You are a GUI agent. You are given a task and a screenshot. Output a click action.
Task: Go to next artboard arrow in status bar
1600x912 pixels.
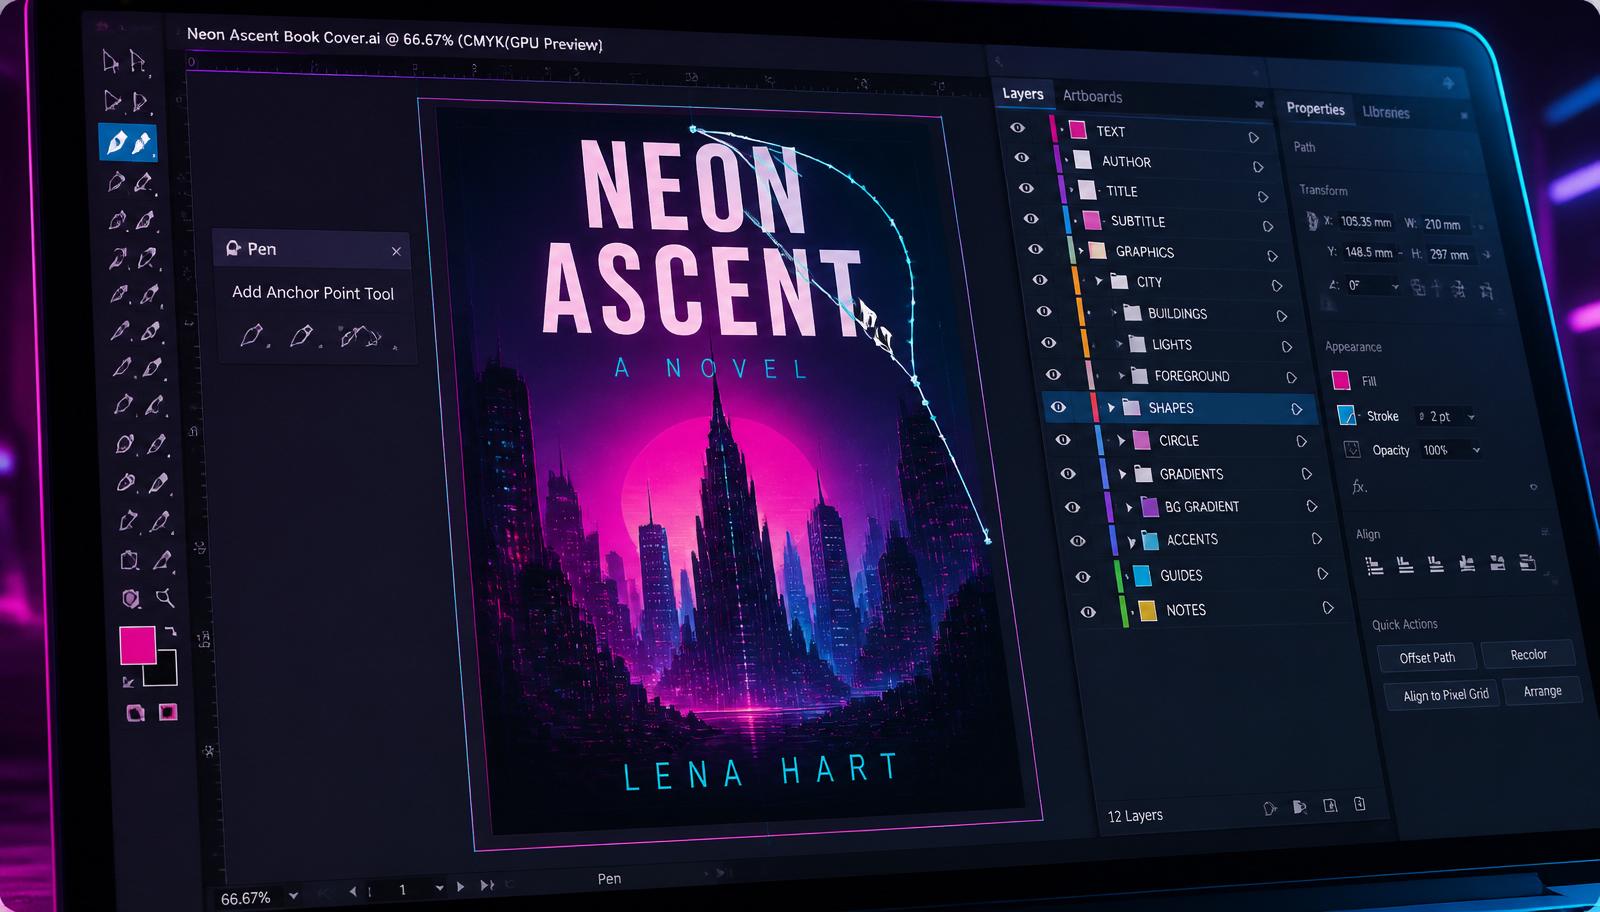tap(460, 887)
